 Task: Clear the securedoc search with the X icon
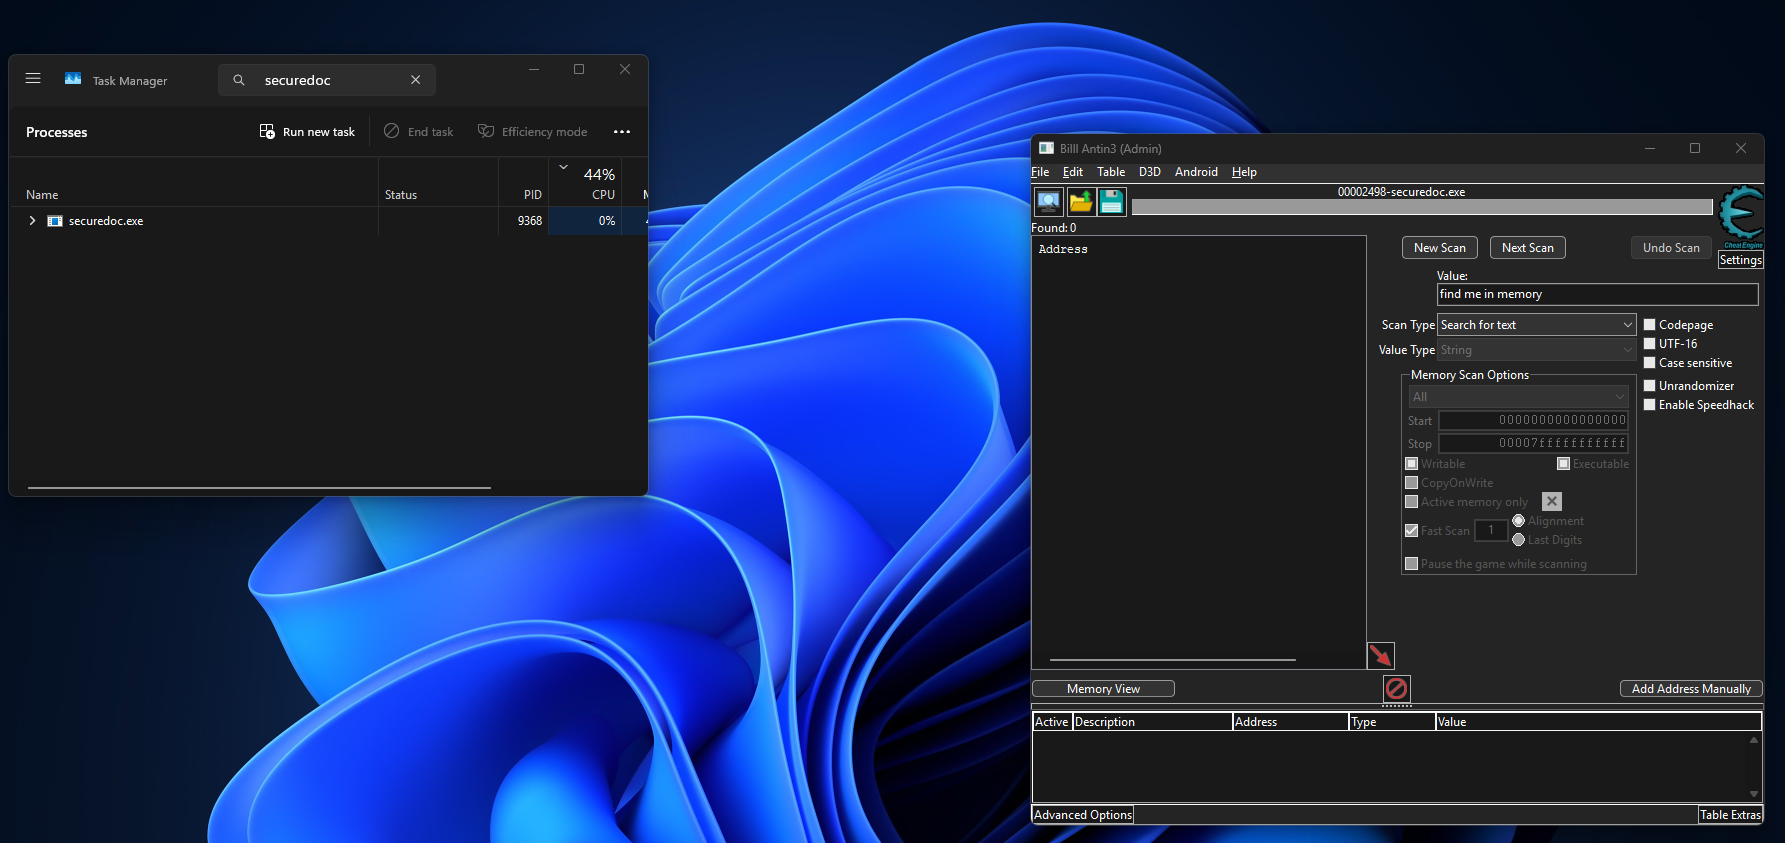pos(416,80)
